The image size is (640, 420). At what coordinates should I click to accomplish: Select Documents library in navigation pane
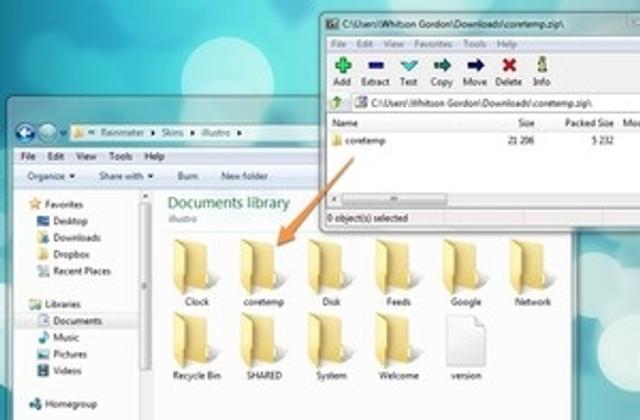coord(69,321)
